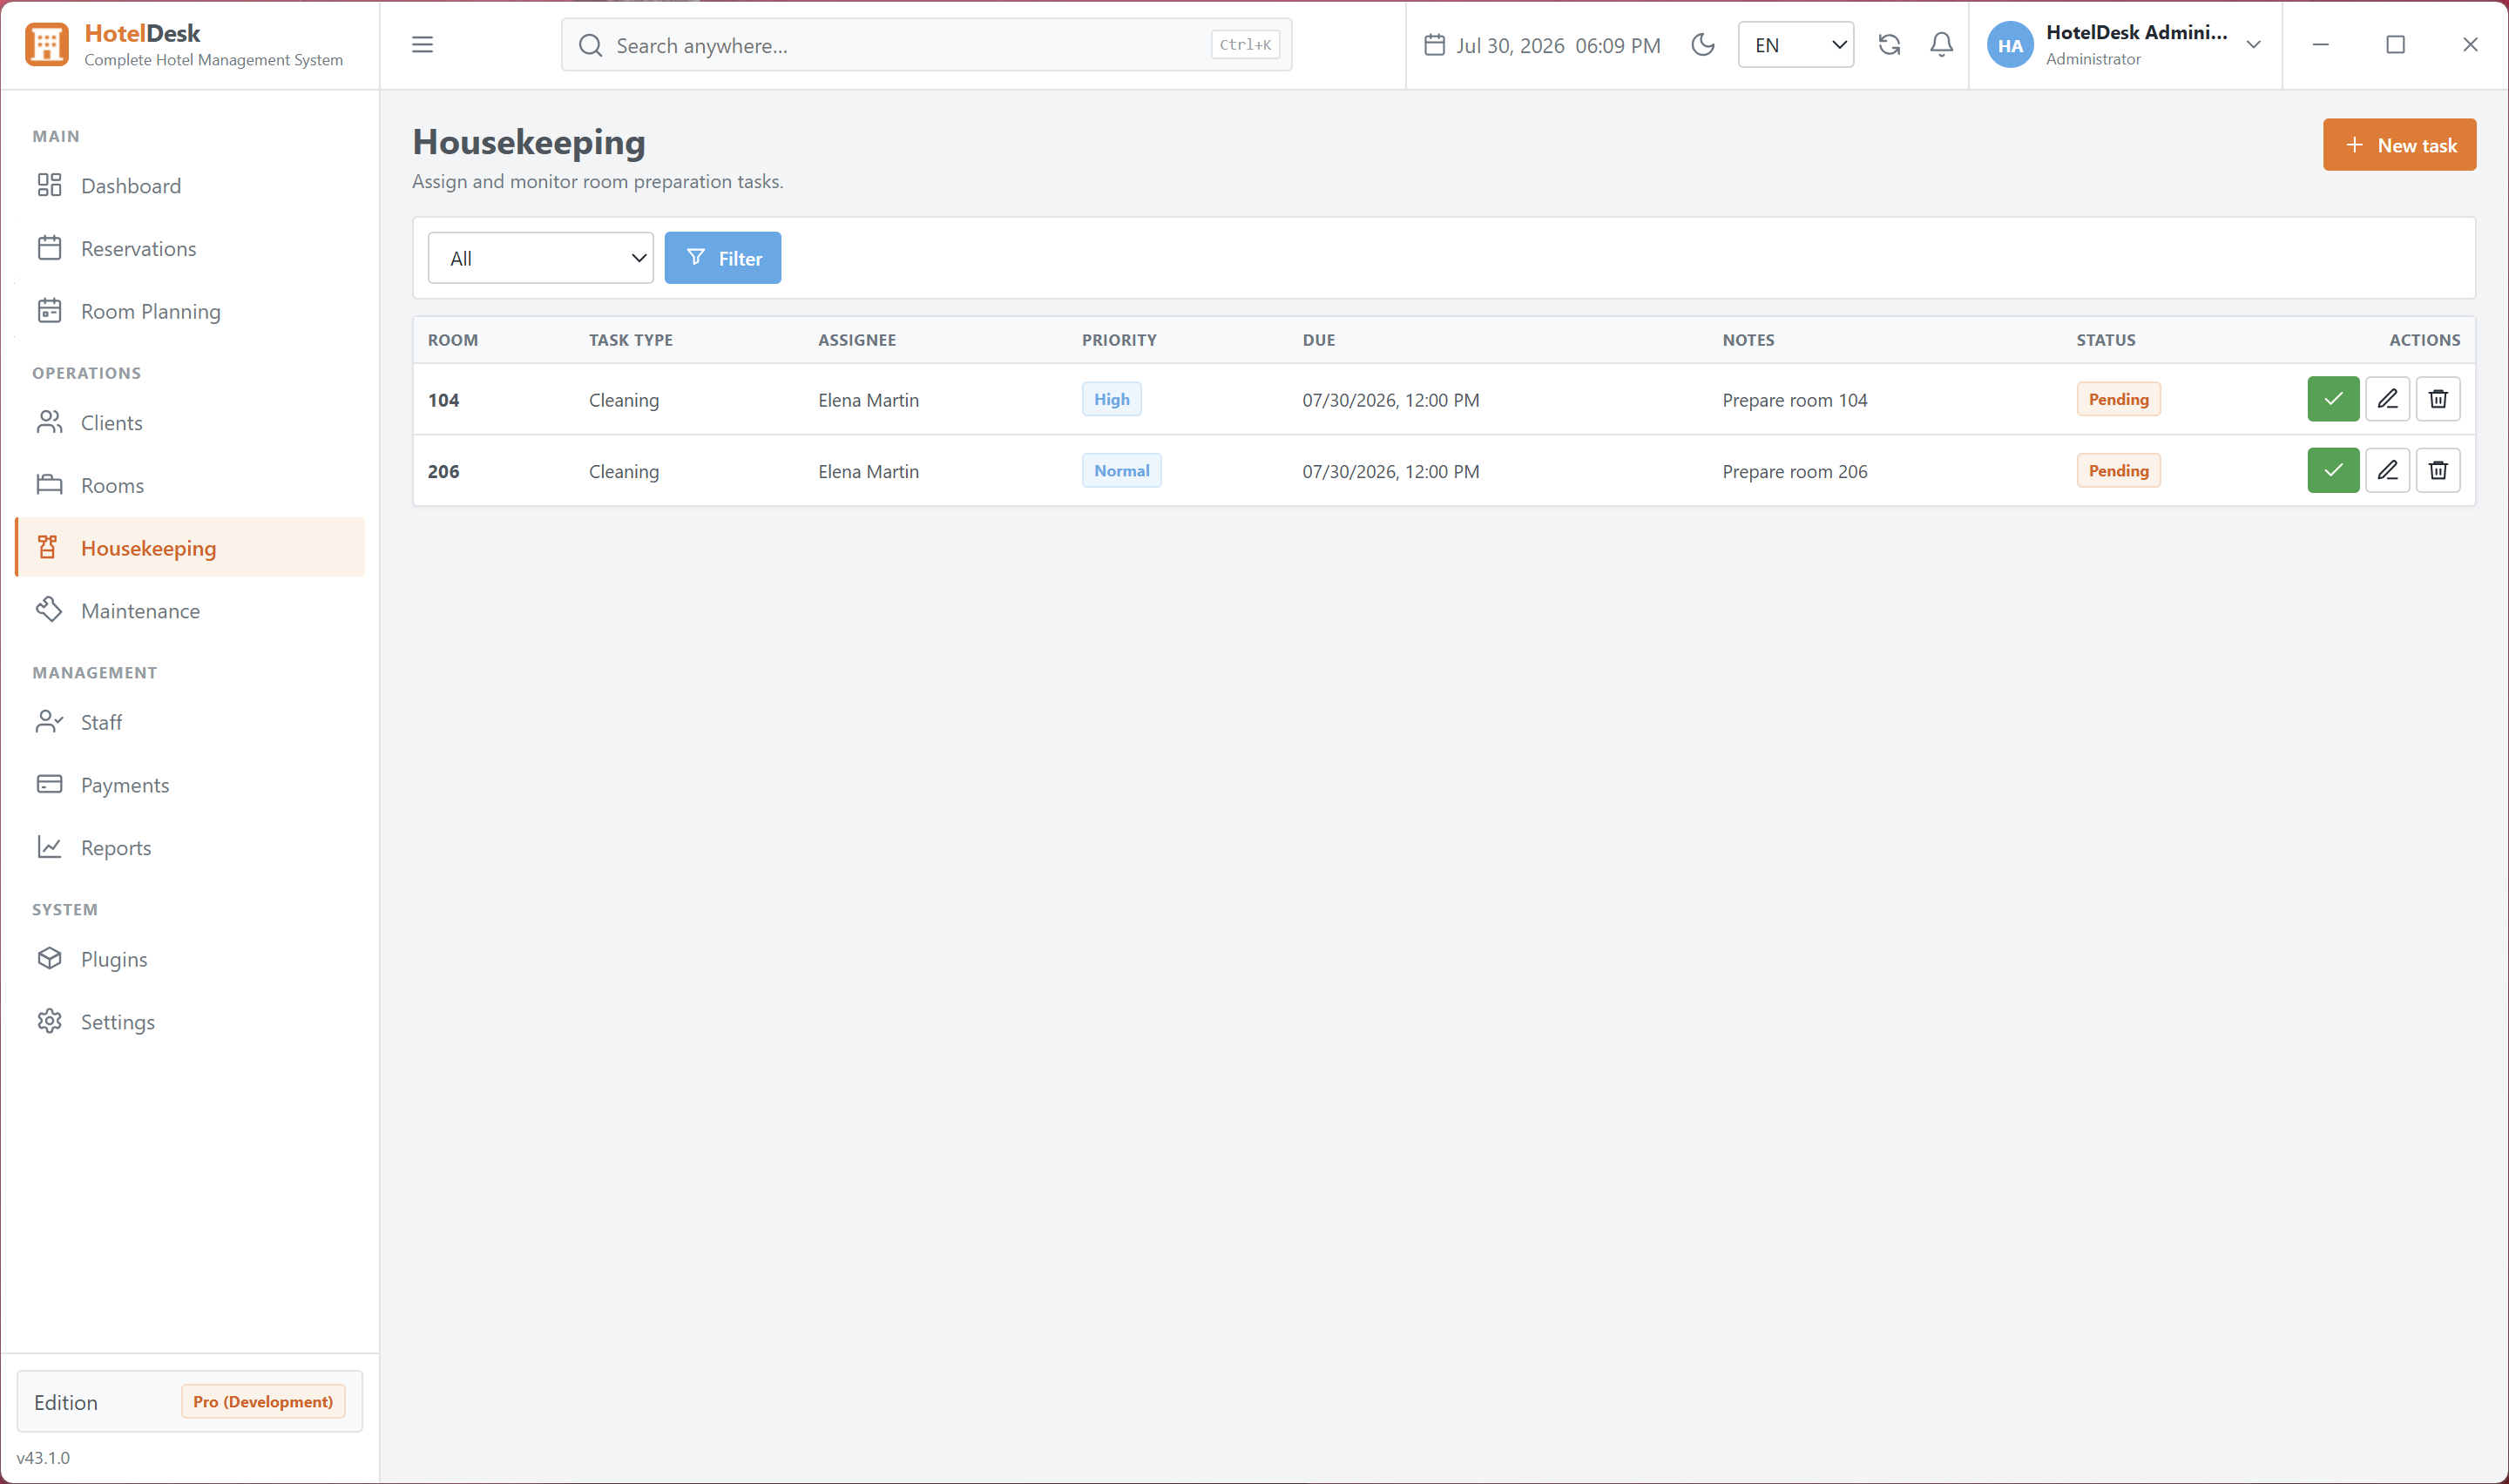The width and height of the screenshot is (2509, 1484).
Task: Click Cleaning task type in room 104 row
Action: pos(624,400)
